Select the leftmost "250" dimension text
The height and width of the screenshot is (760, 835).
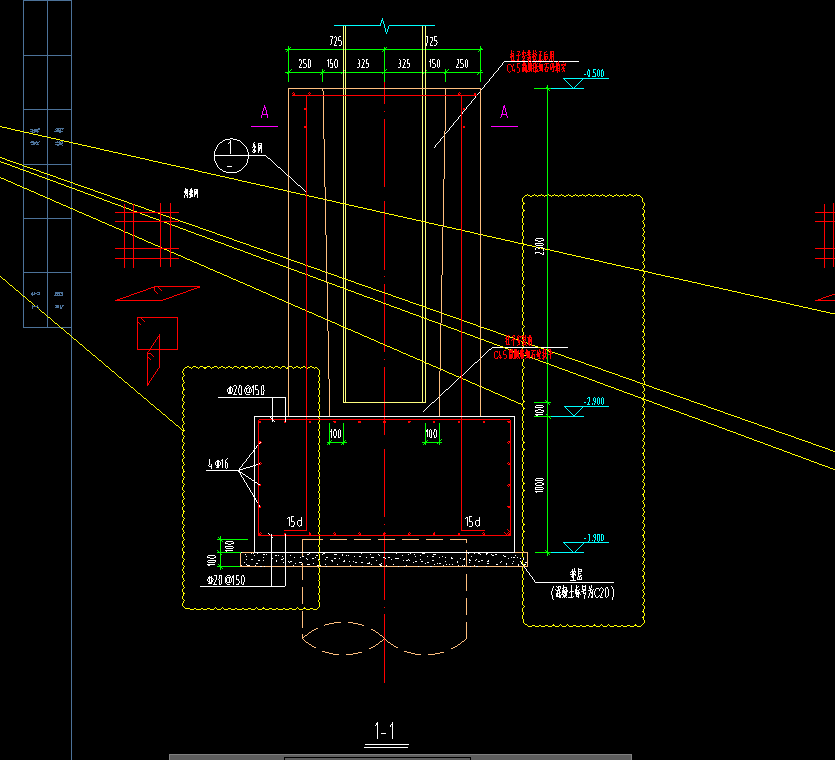pos(305,64)
